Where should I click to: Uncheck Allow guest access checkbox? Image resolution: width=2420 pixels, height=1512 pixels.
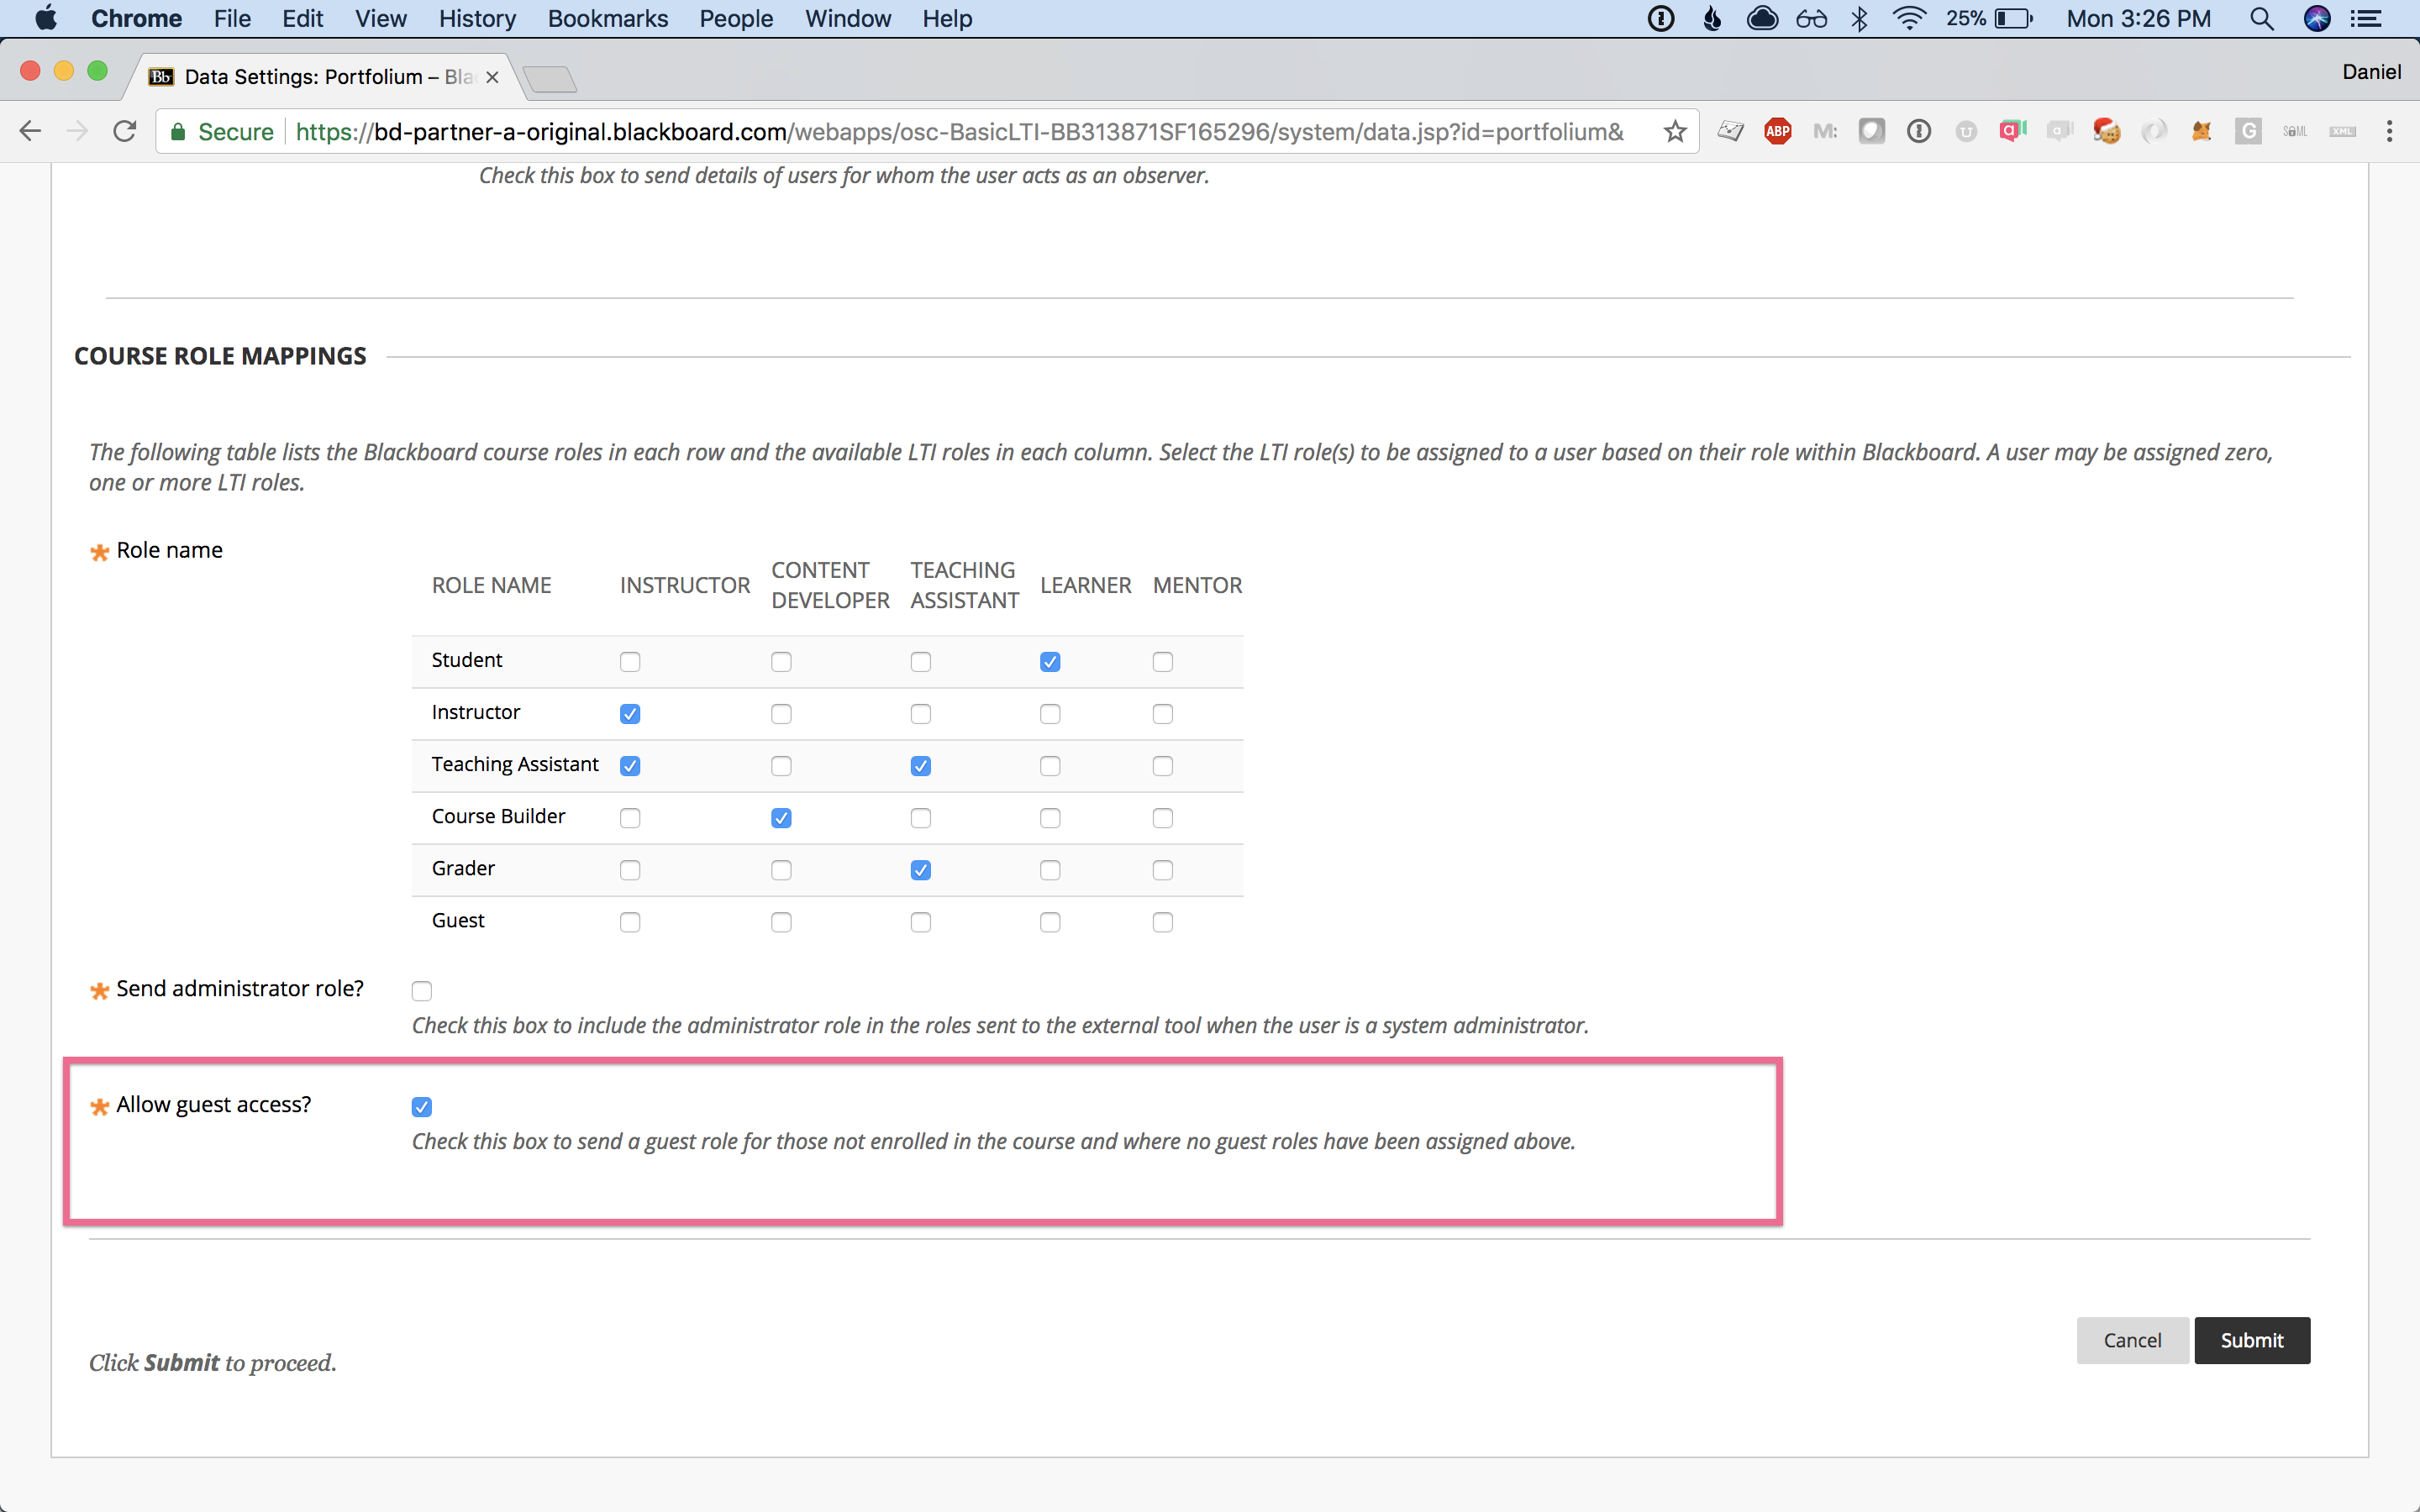422,1106
